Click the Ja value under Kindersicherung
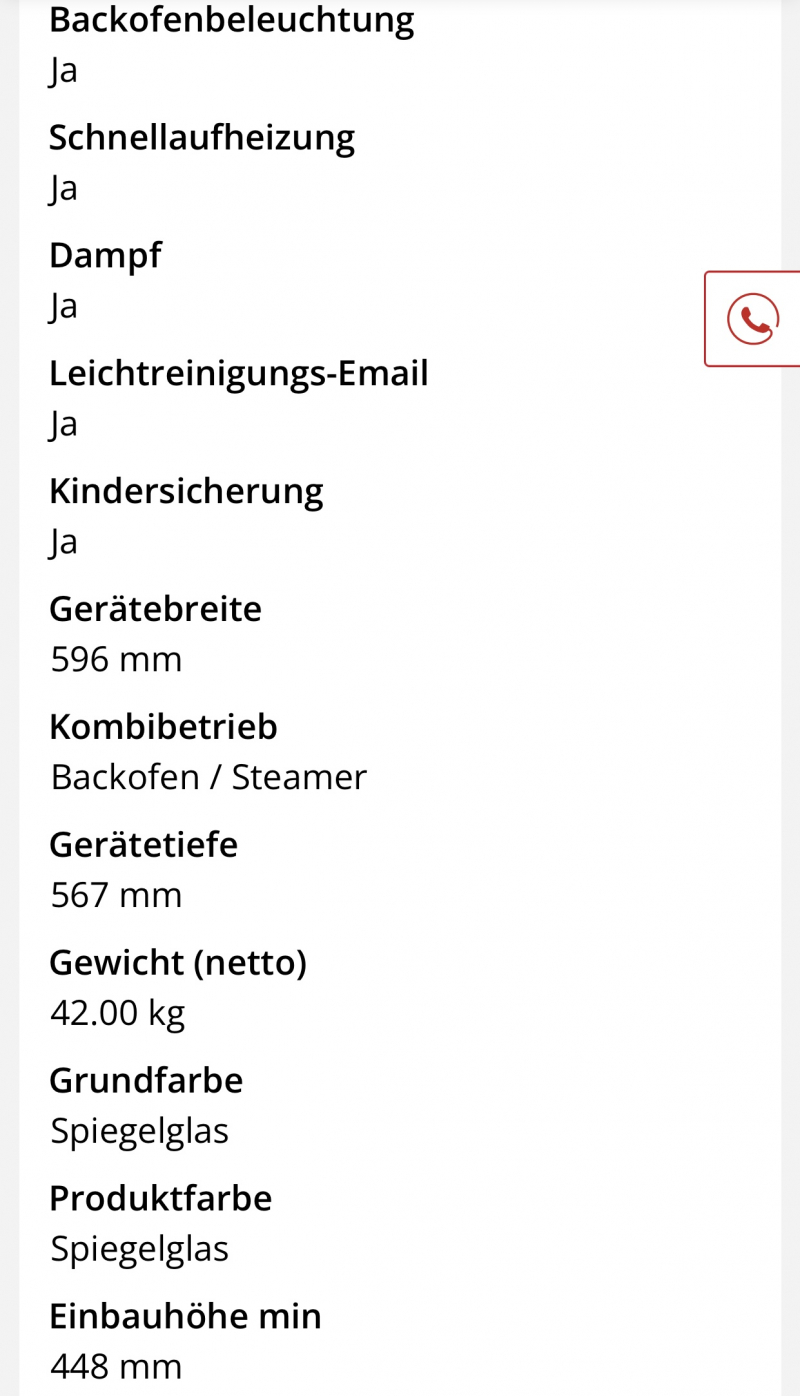This screenshot has height=1396, width=800. click(63, 542)
